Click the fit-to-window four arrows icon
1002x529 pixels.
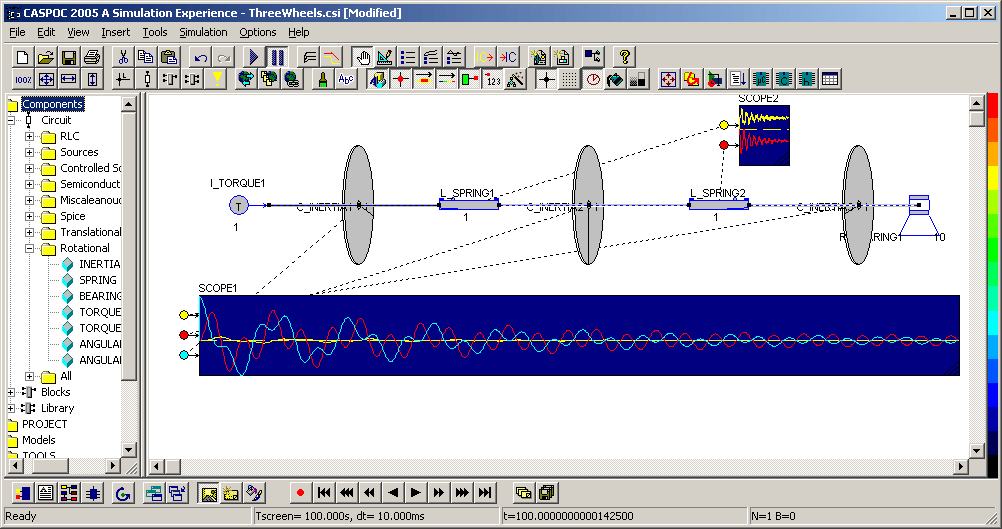pyautogui.click(x=46, y=79)
